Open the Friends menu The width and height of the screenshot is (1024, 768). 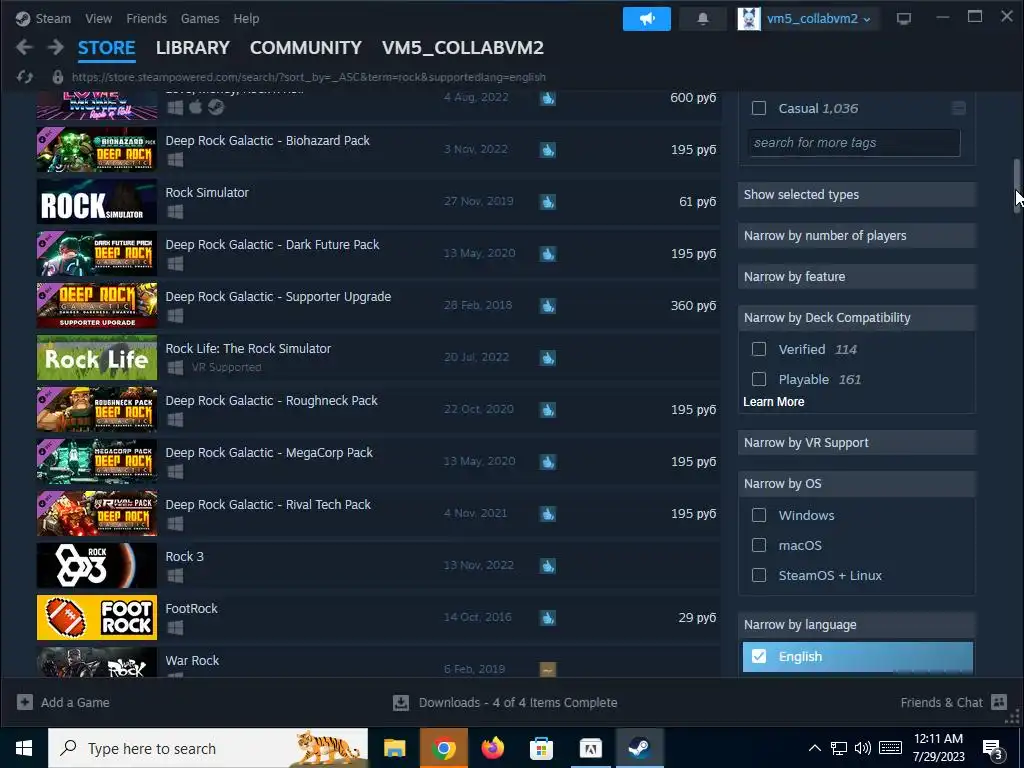pyautogui.click(x=146, y=19)
